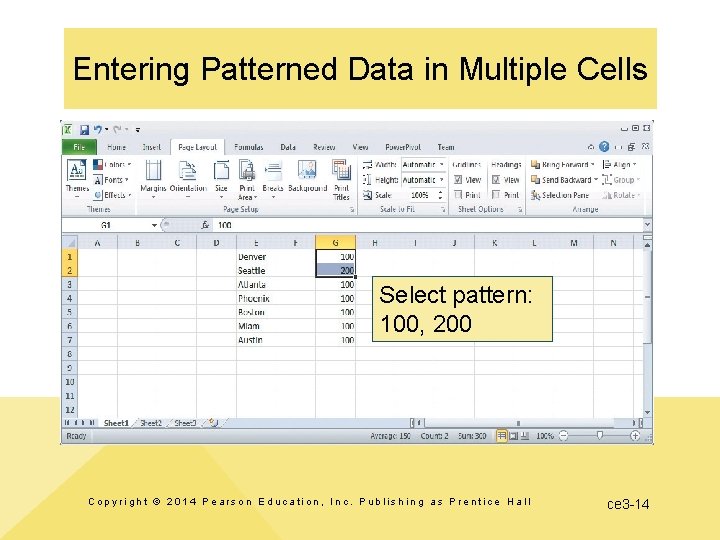720x540 pixels.
Task: Toggle Gridlines Print checkbox
Action: (x=458, y=195)
